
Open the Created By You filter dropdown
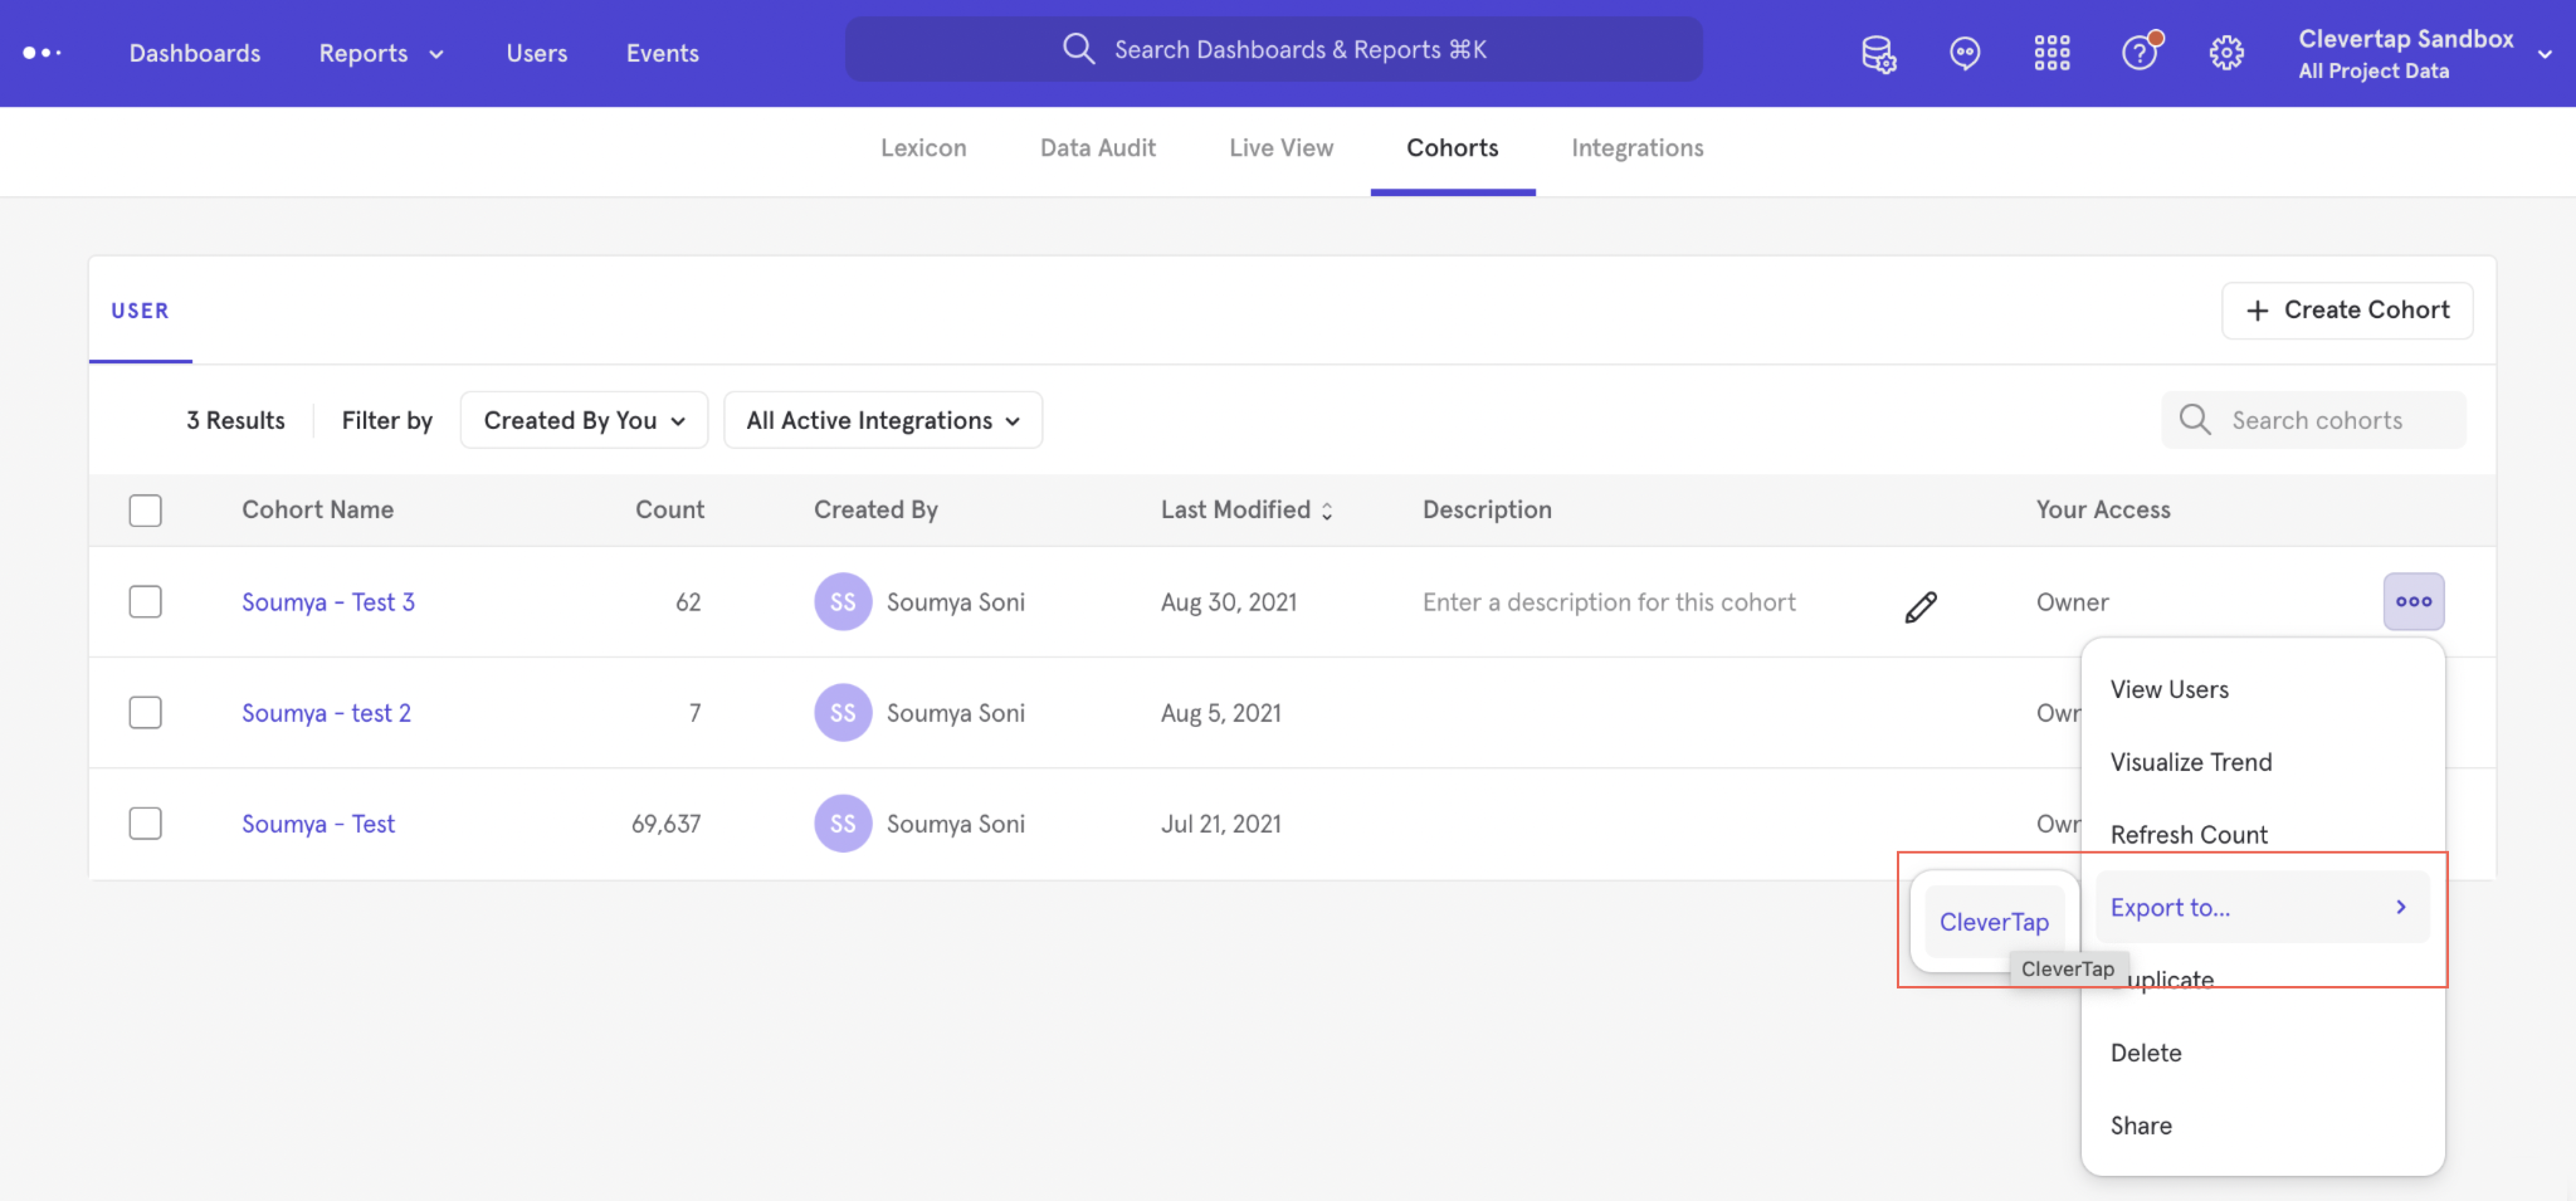pos(584,420)
